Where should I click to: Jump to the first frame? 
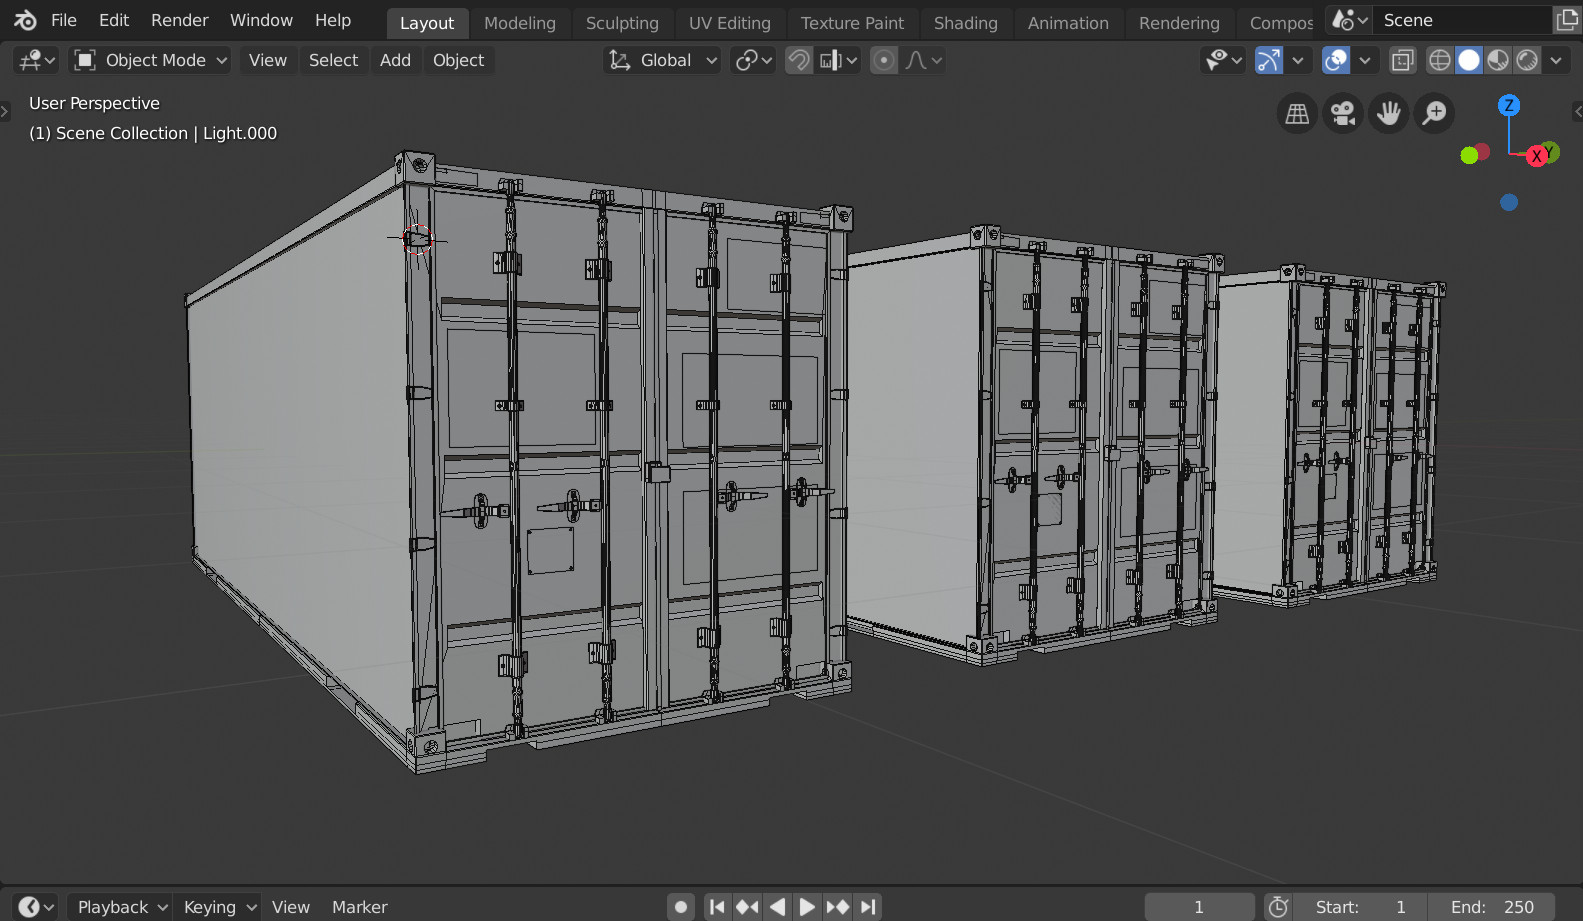[x=717, y=907]
